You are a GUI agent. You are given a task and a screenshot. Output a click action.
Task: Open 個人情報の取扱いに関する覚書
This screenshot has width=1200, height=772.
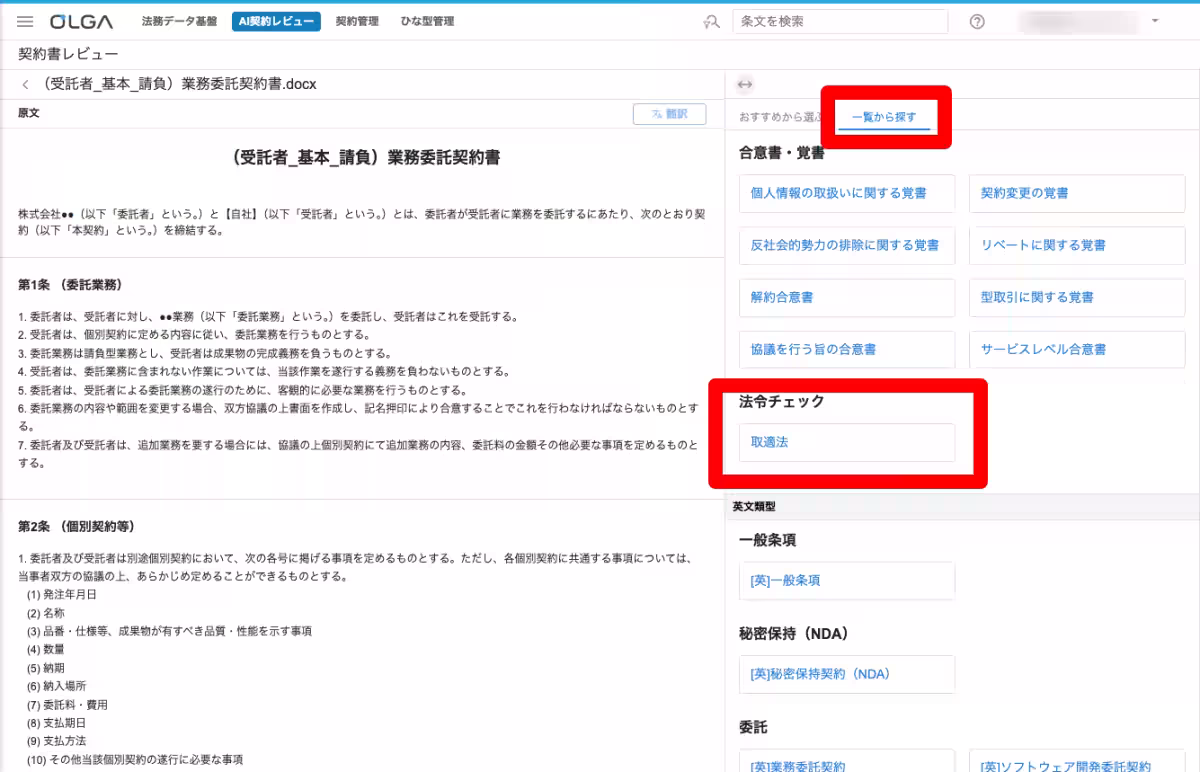846,193
